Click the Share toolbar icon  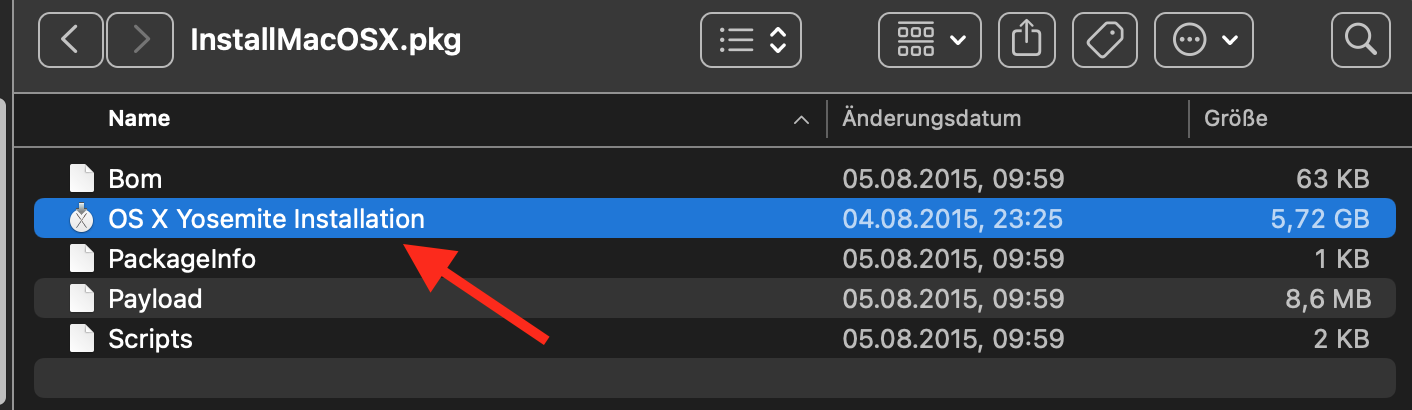pos(1026,40)
